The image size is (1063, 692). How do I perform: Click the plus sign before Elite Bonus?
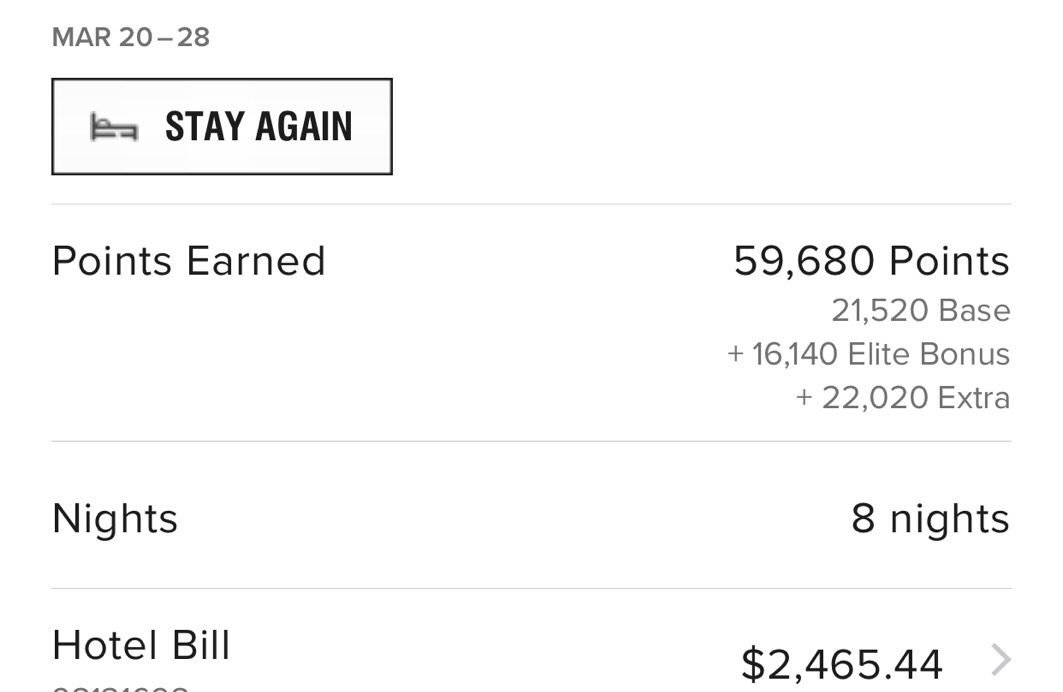(736, 354)
